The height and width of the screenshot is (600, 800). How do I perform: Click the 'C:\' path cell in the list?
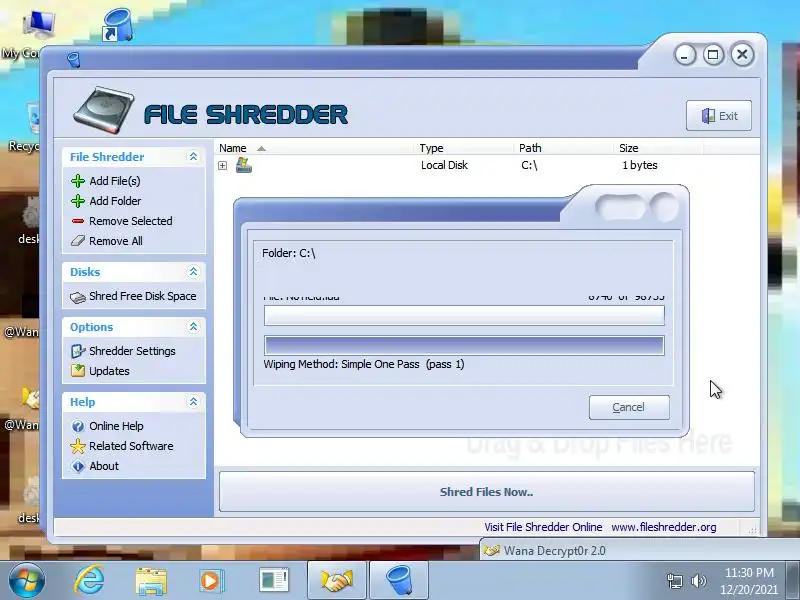point(529,165)
